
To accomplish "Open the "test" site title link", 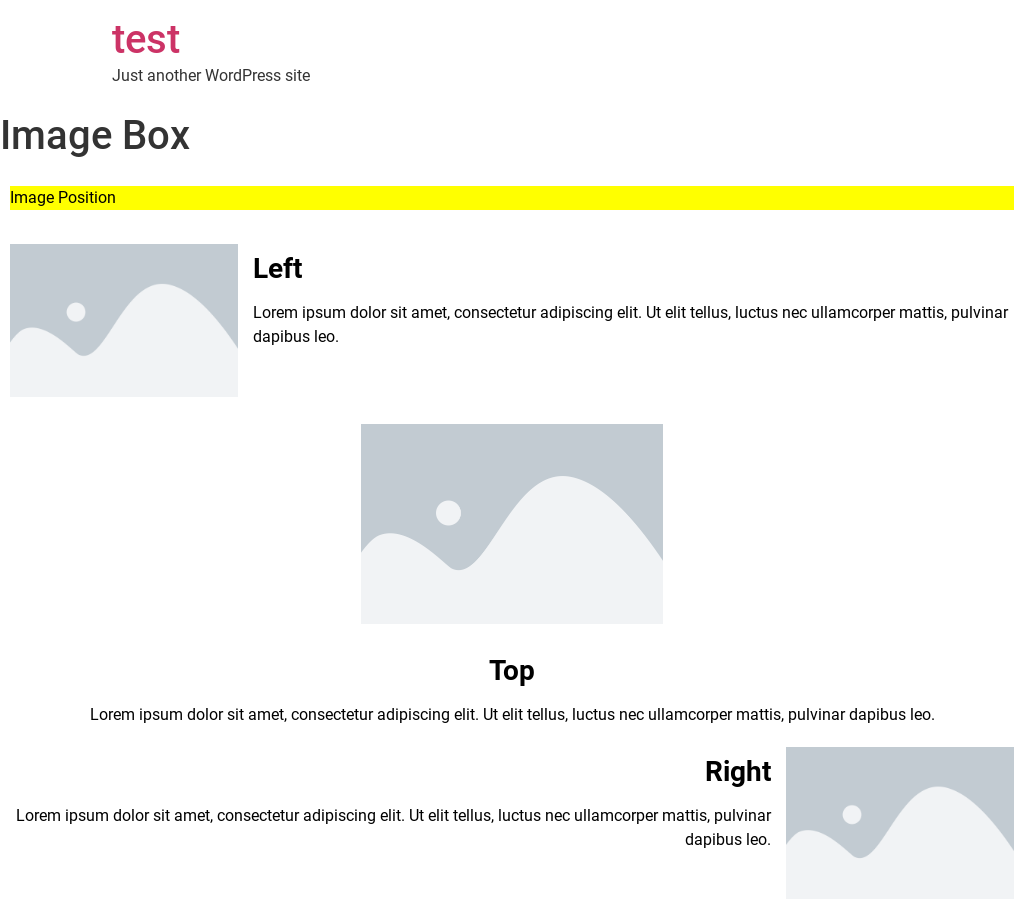I will click(x=146, y=39).
